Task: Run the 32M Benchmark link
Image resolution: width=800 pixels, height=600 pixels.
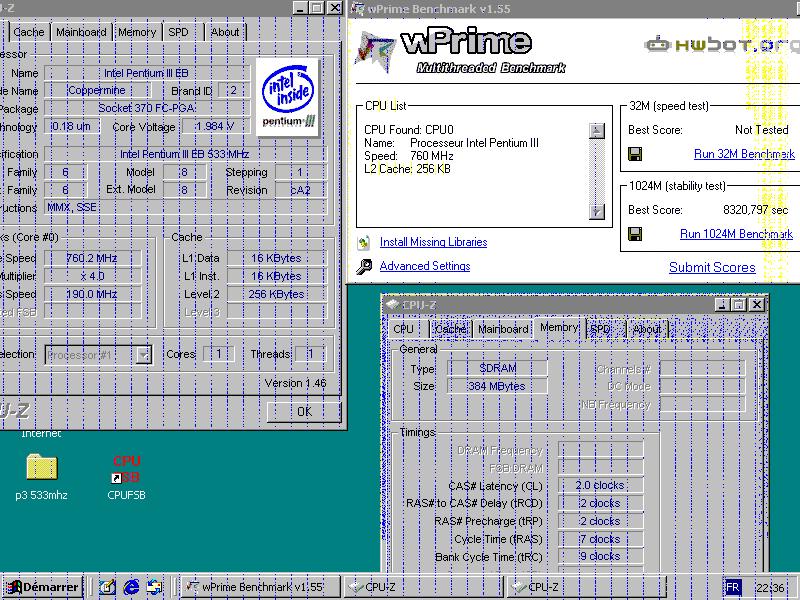Action: [744, 154]
